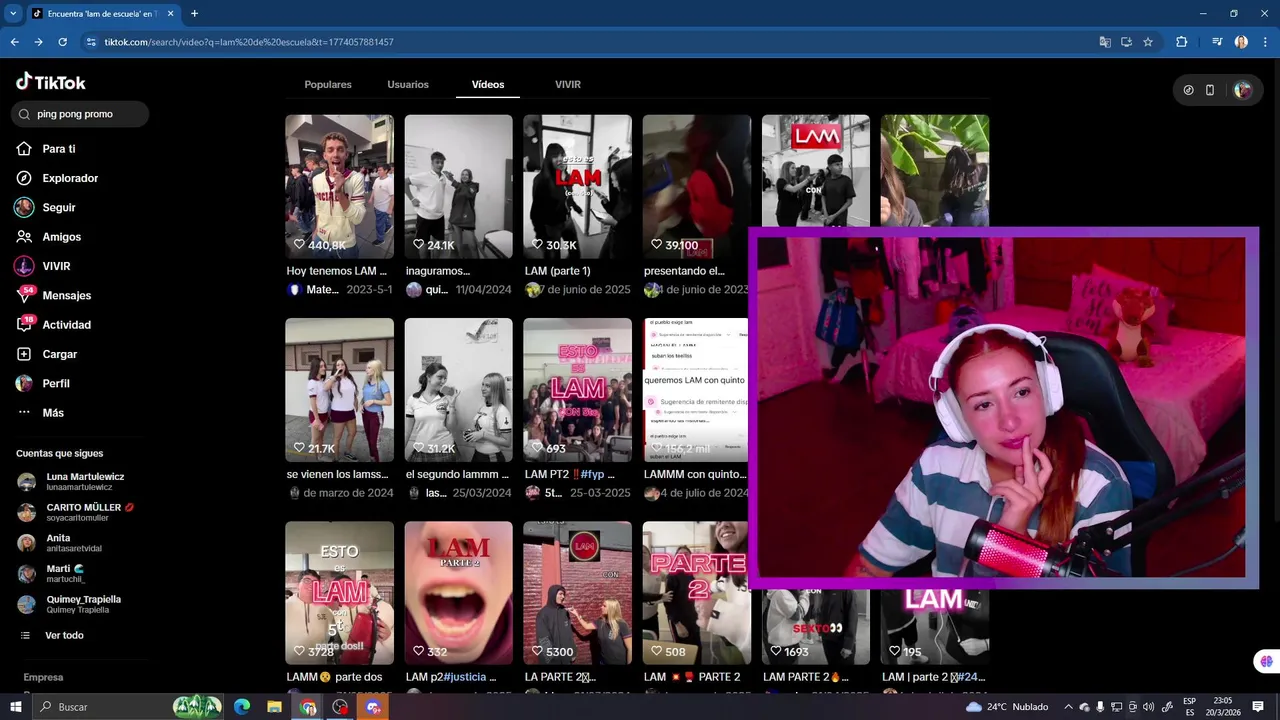Open video 'el segundo lammm' thumbnail
The image size is (1280, 720).
(x=458, y=390)
